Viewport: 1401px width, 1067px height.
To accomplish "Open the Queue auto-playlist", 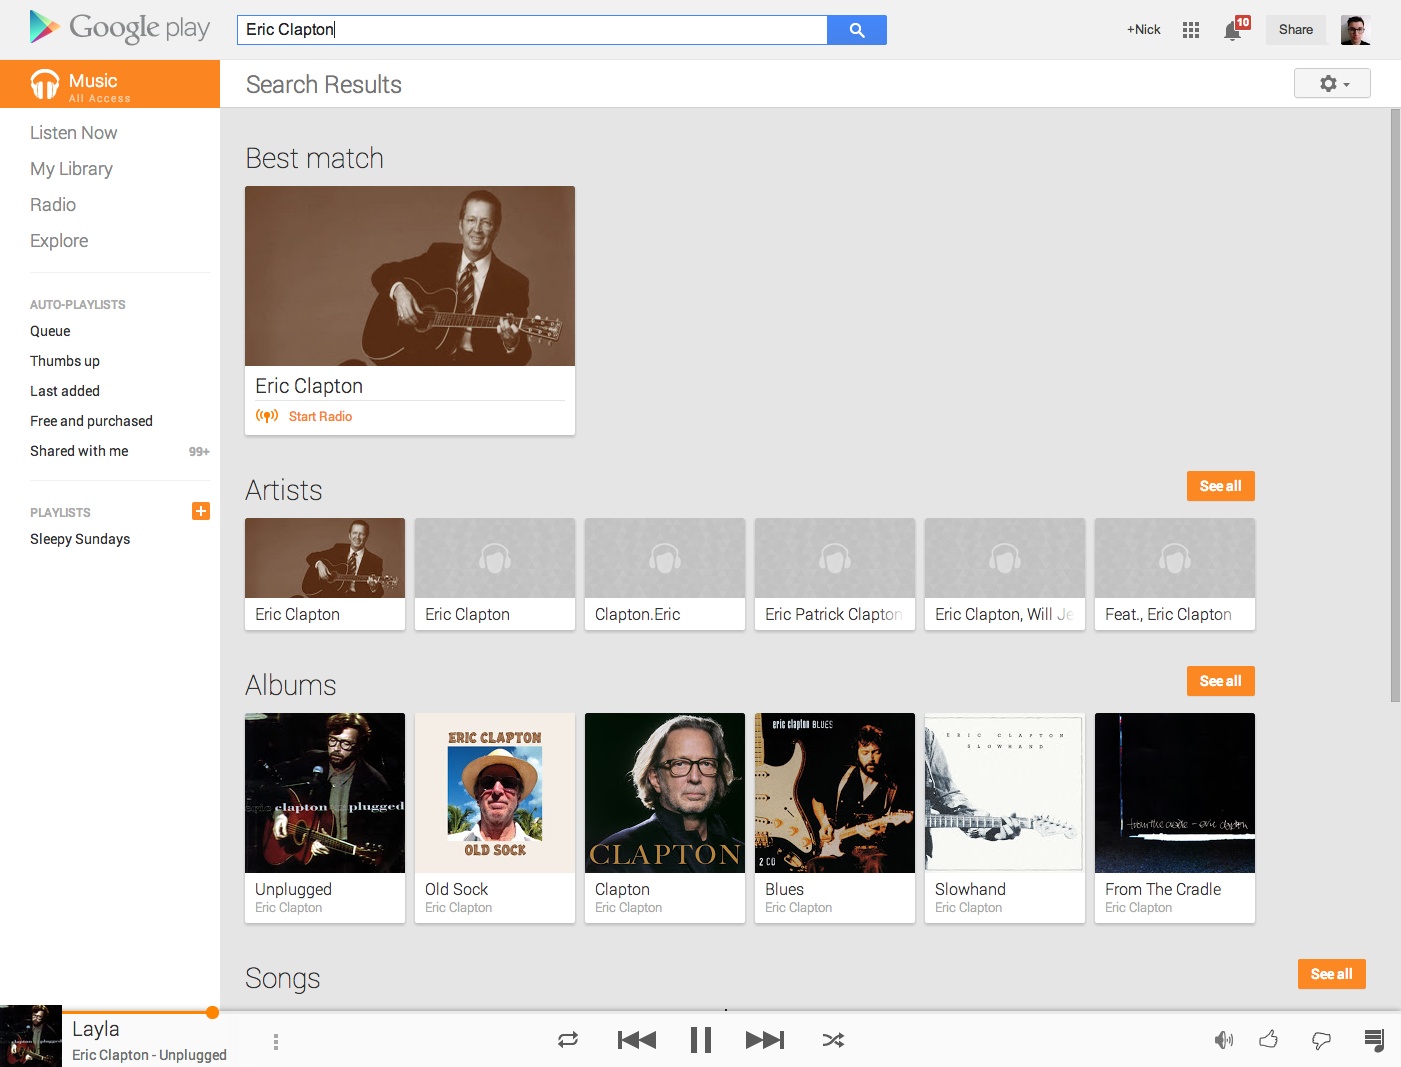I will [50, 331].
